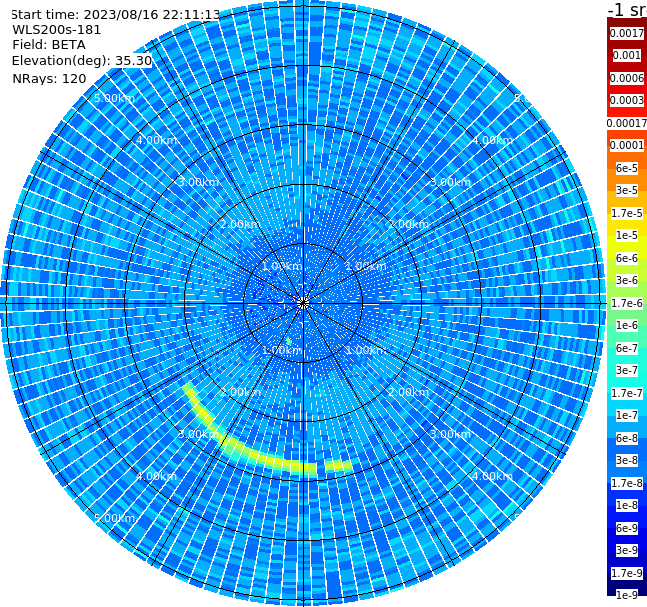Image resolution: width=647 pixels, height=607 pixels.
Task: Click the 1.7e-5 colorbar value
Action: 627,213
